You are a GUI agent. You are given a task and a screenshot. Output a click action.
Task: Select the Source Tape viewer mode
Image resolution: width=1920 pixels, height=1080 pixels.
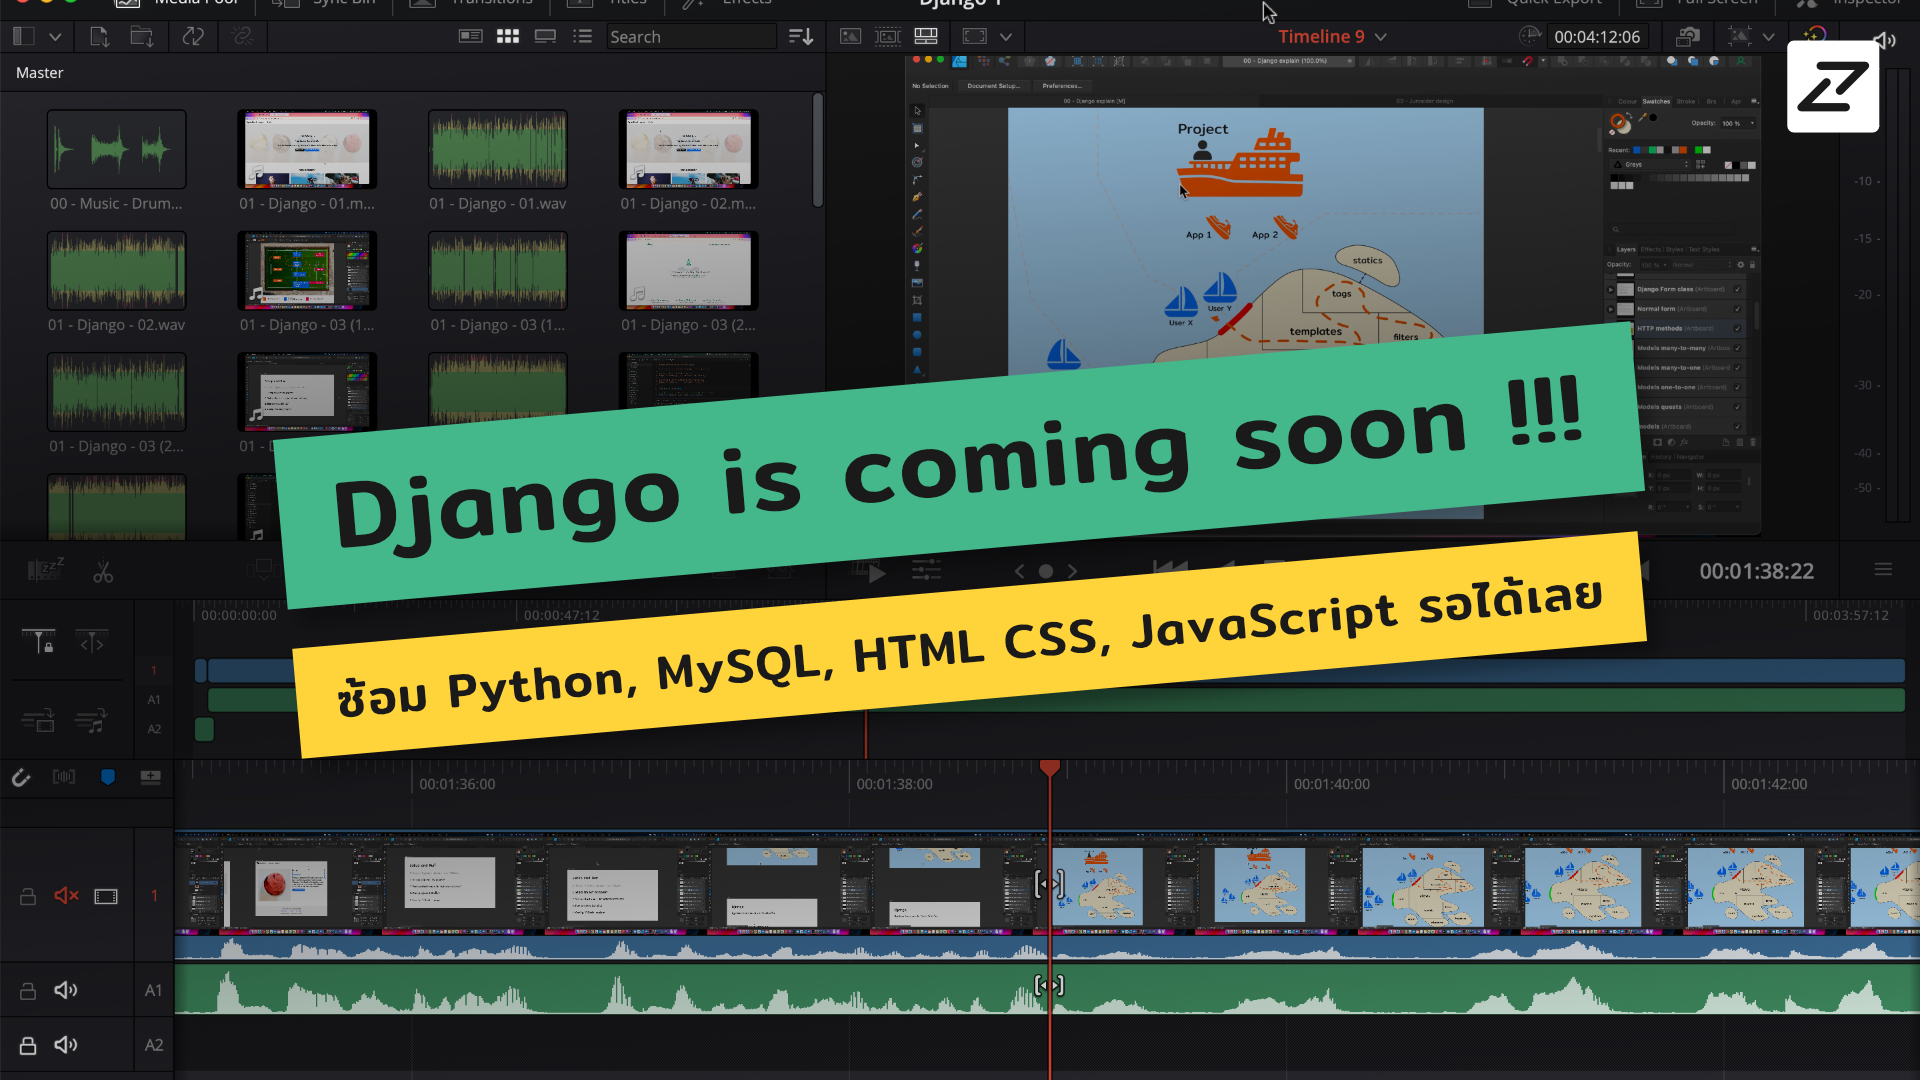tap(888, 37)
